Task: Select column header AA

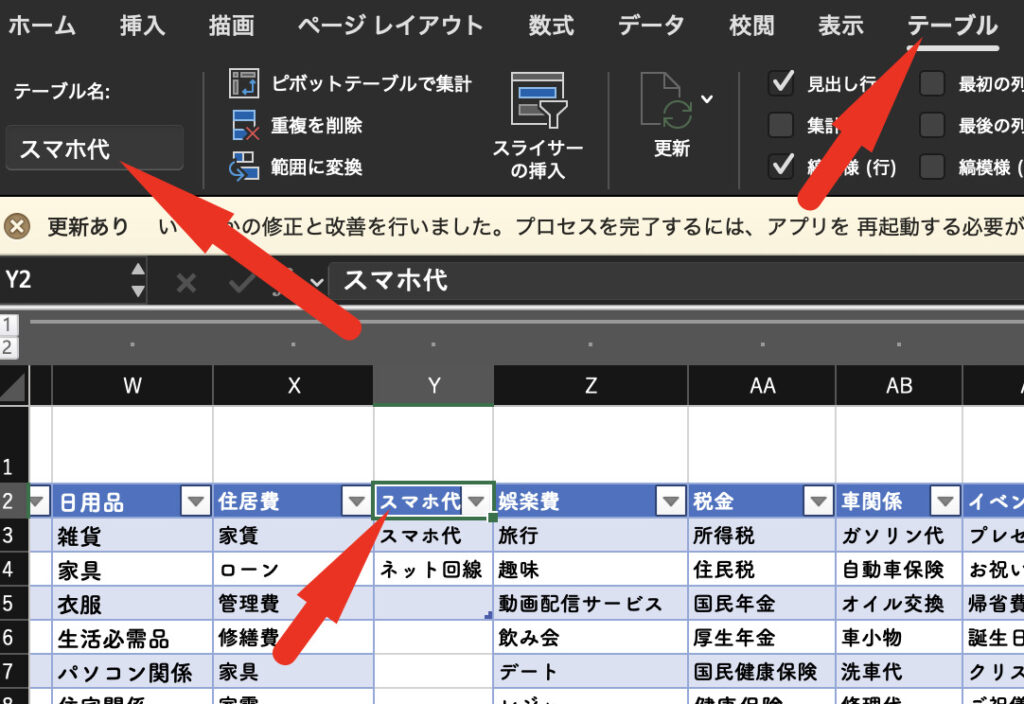Action: click(762, 385)
